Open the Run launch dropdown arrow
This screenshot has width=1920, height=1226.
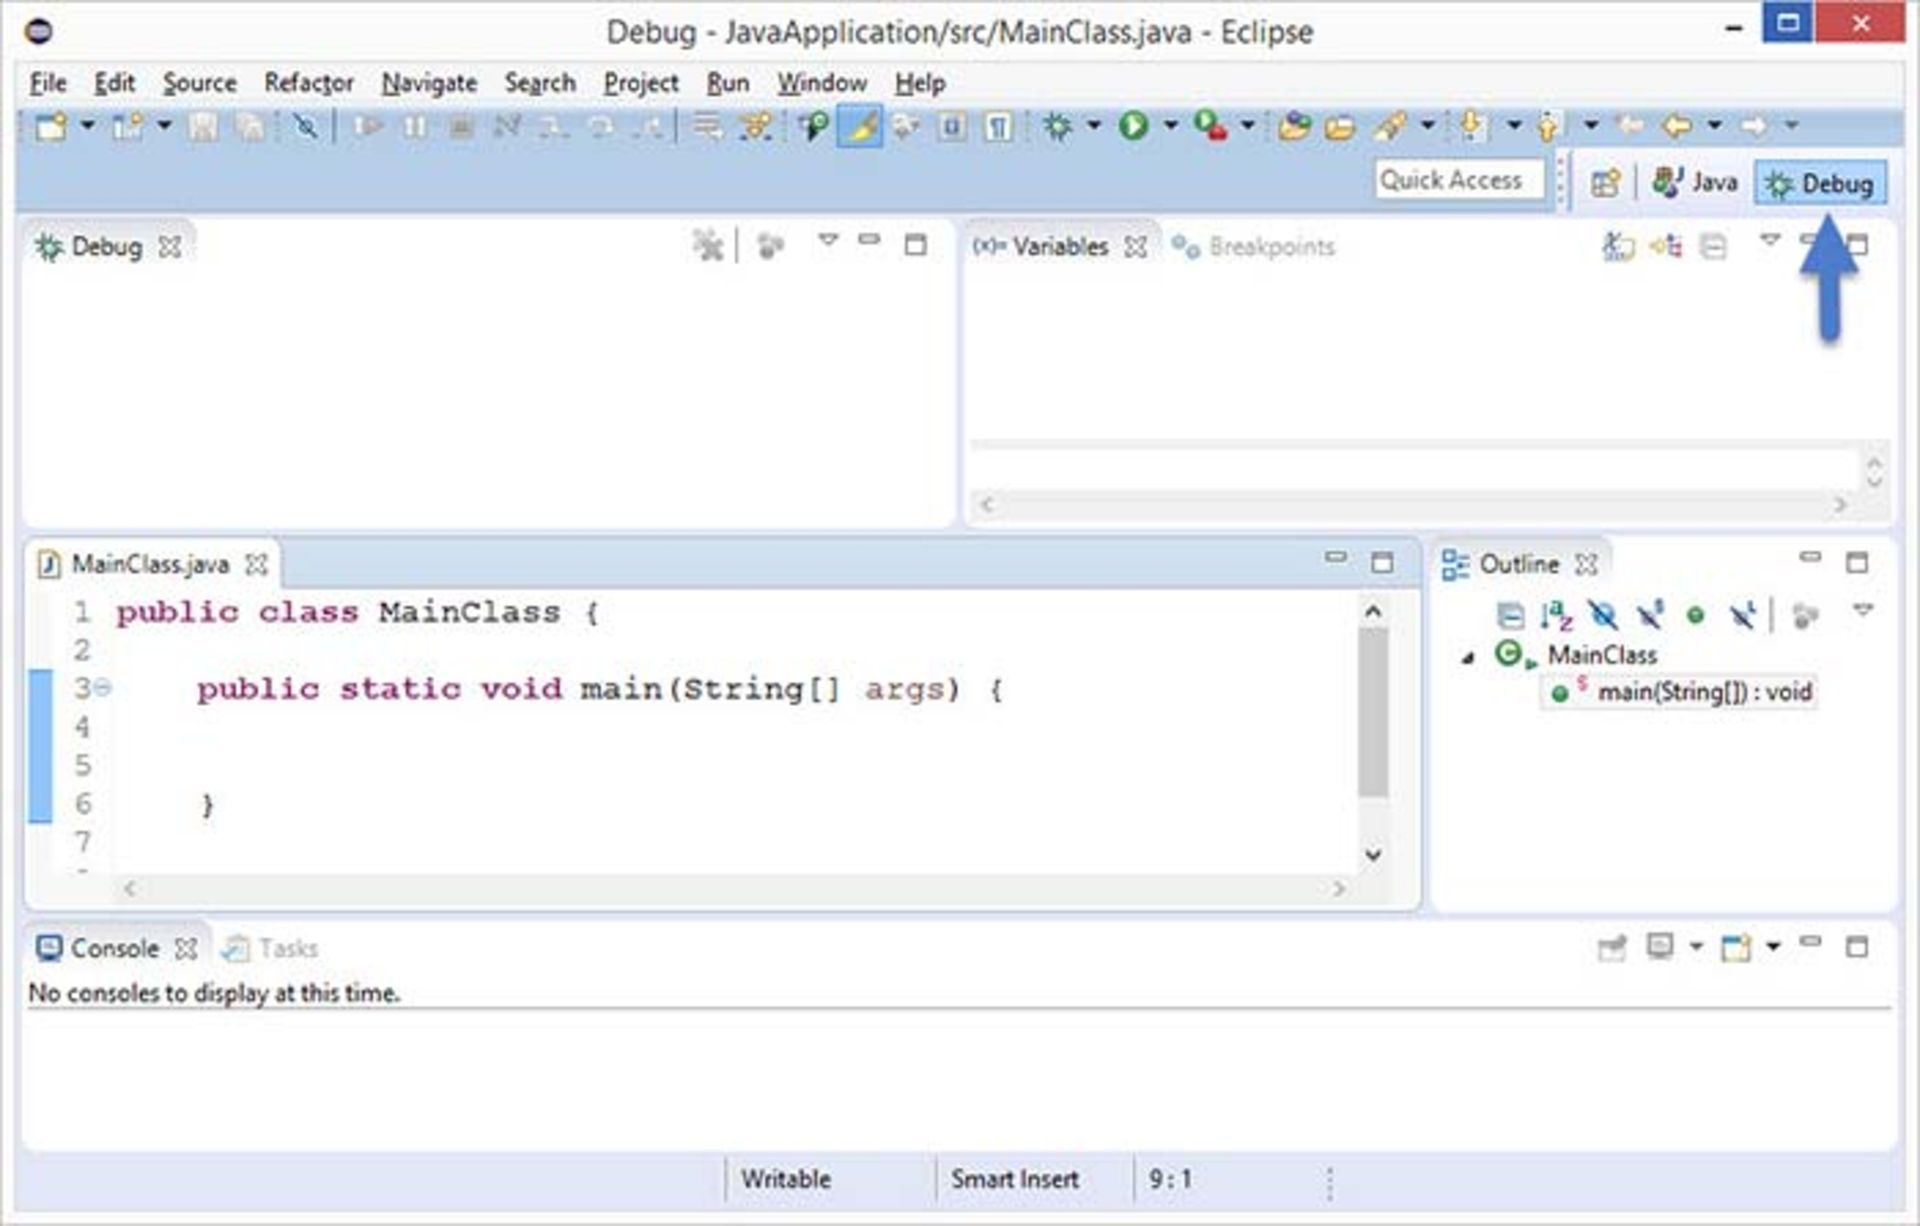click(x=1170, y=126)
